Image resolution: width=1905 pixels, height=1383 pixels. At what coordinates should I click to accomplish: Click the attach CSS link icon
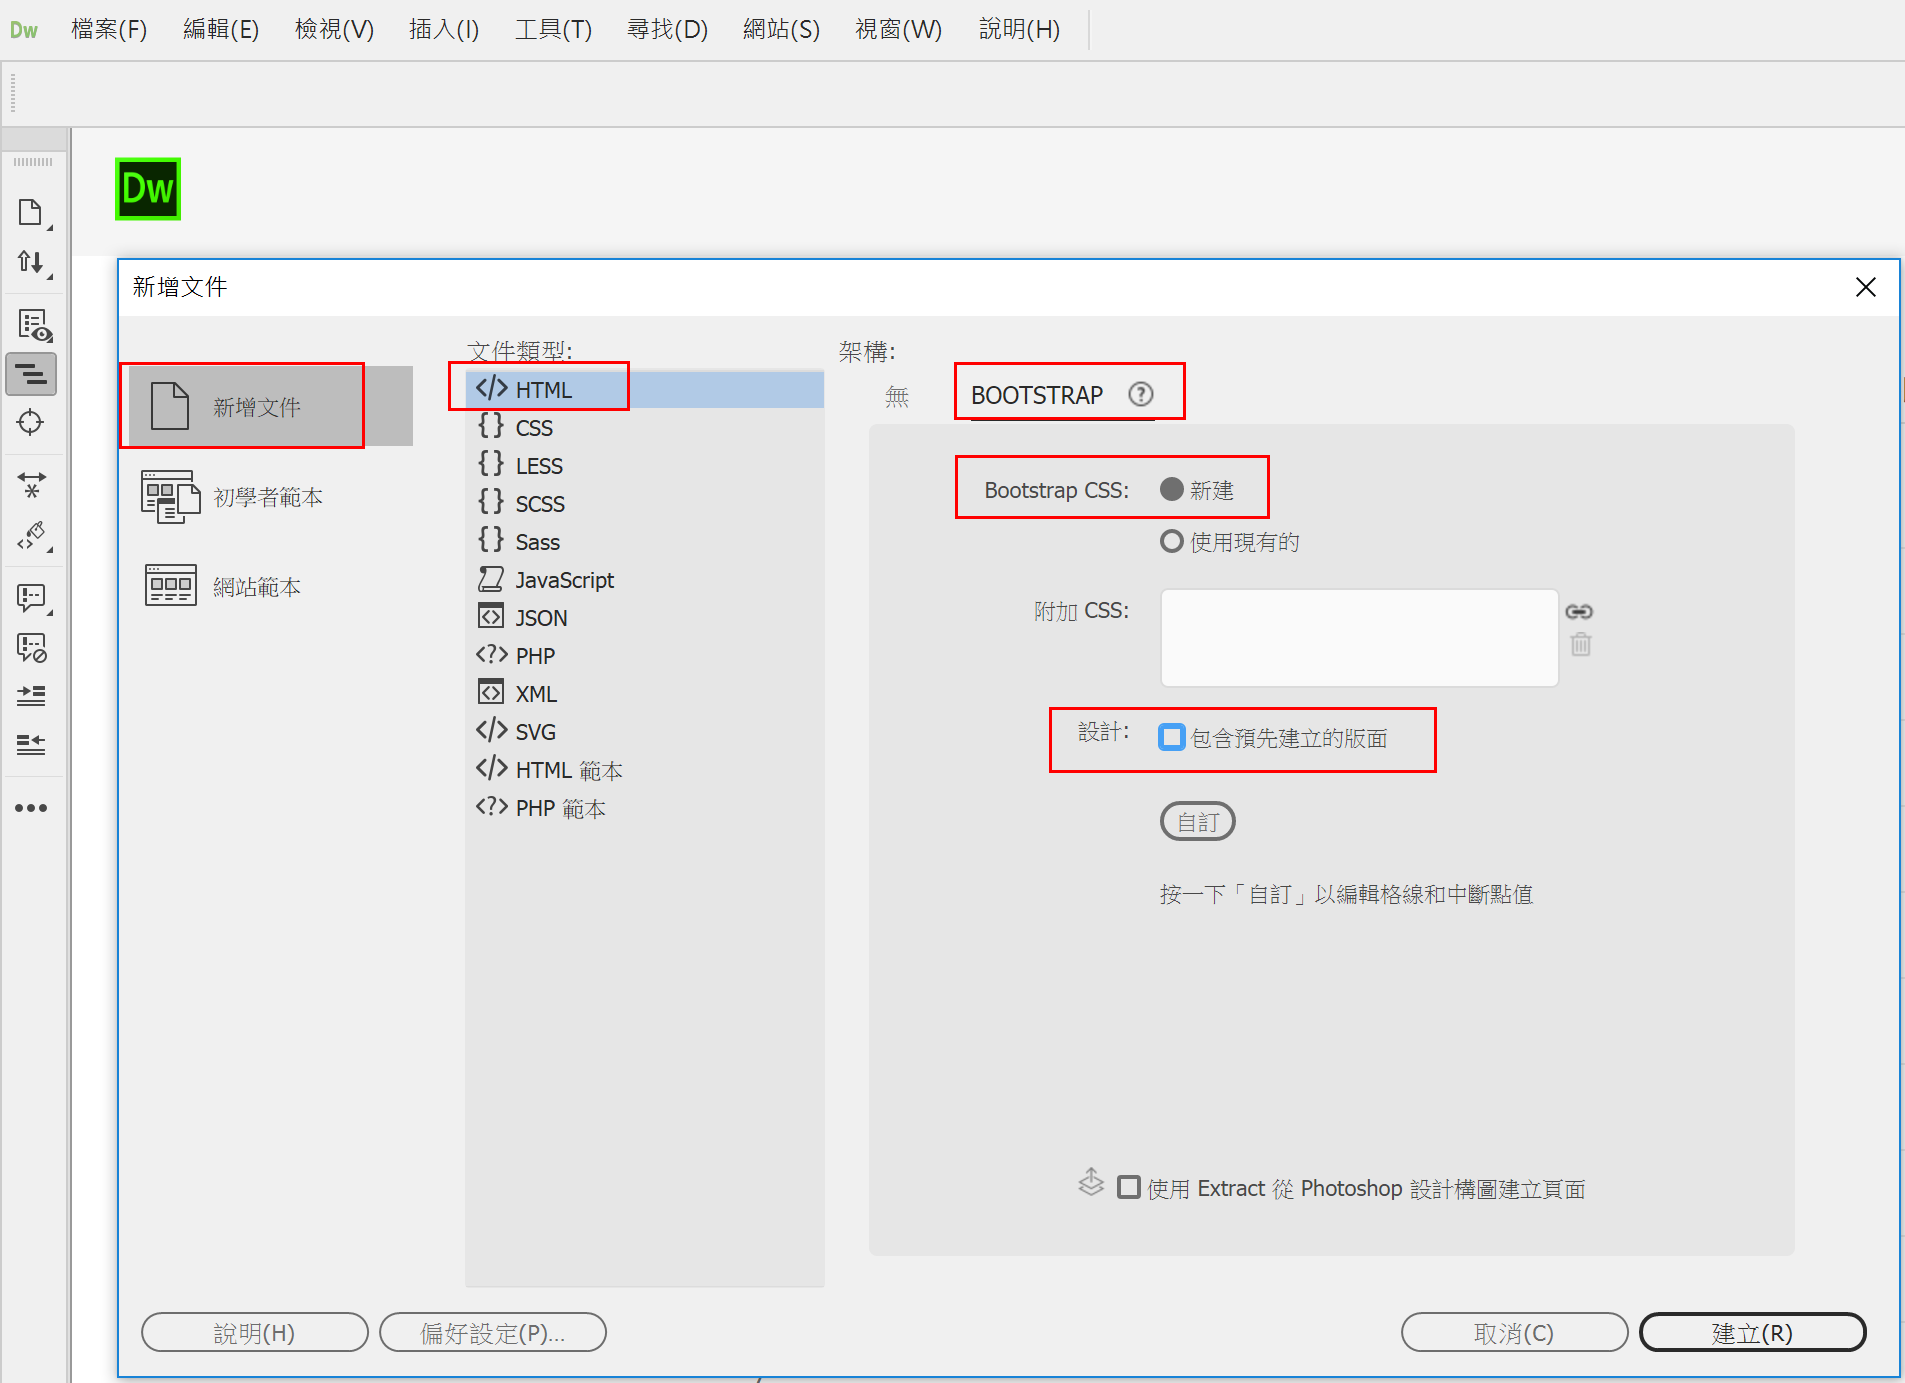pyautogui.click(x=1579, y=611)
